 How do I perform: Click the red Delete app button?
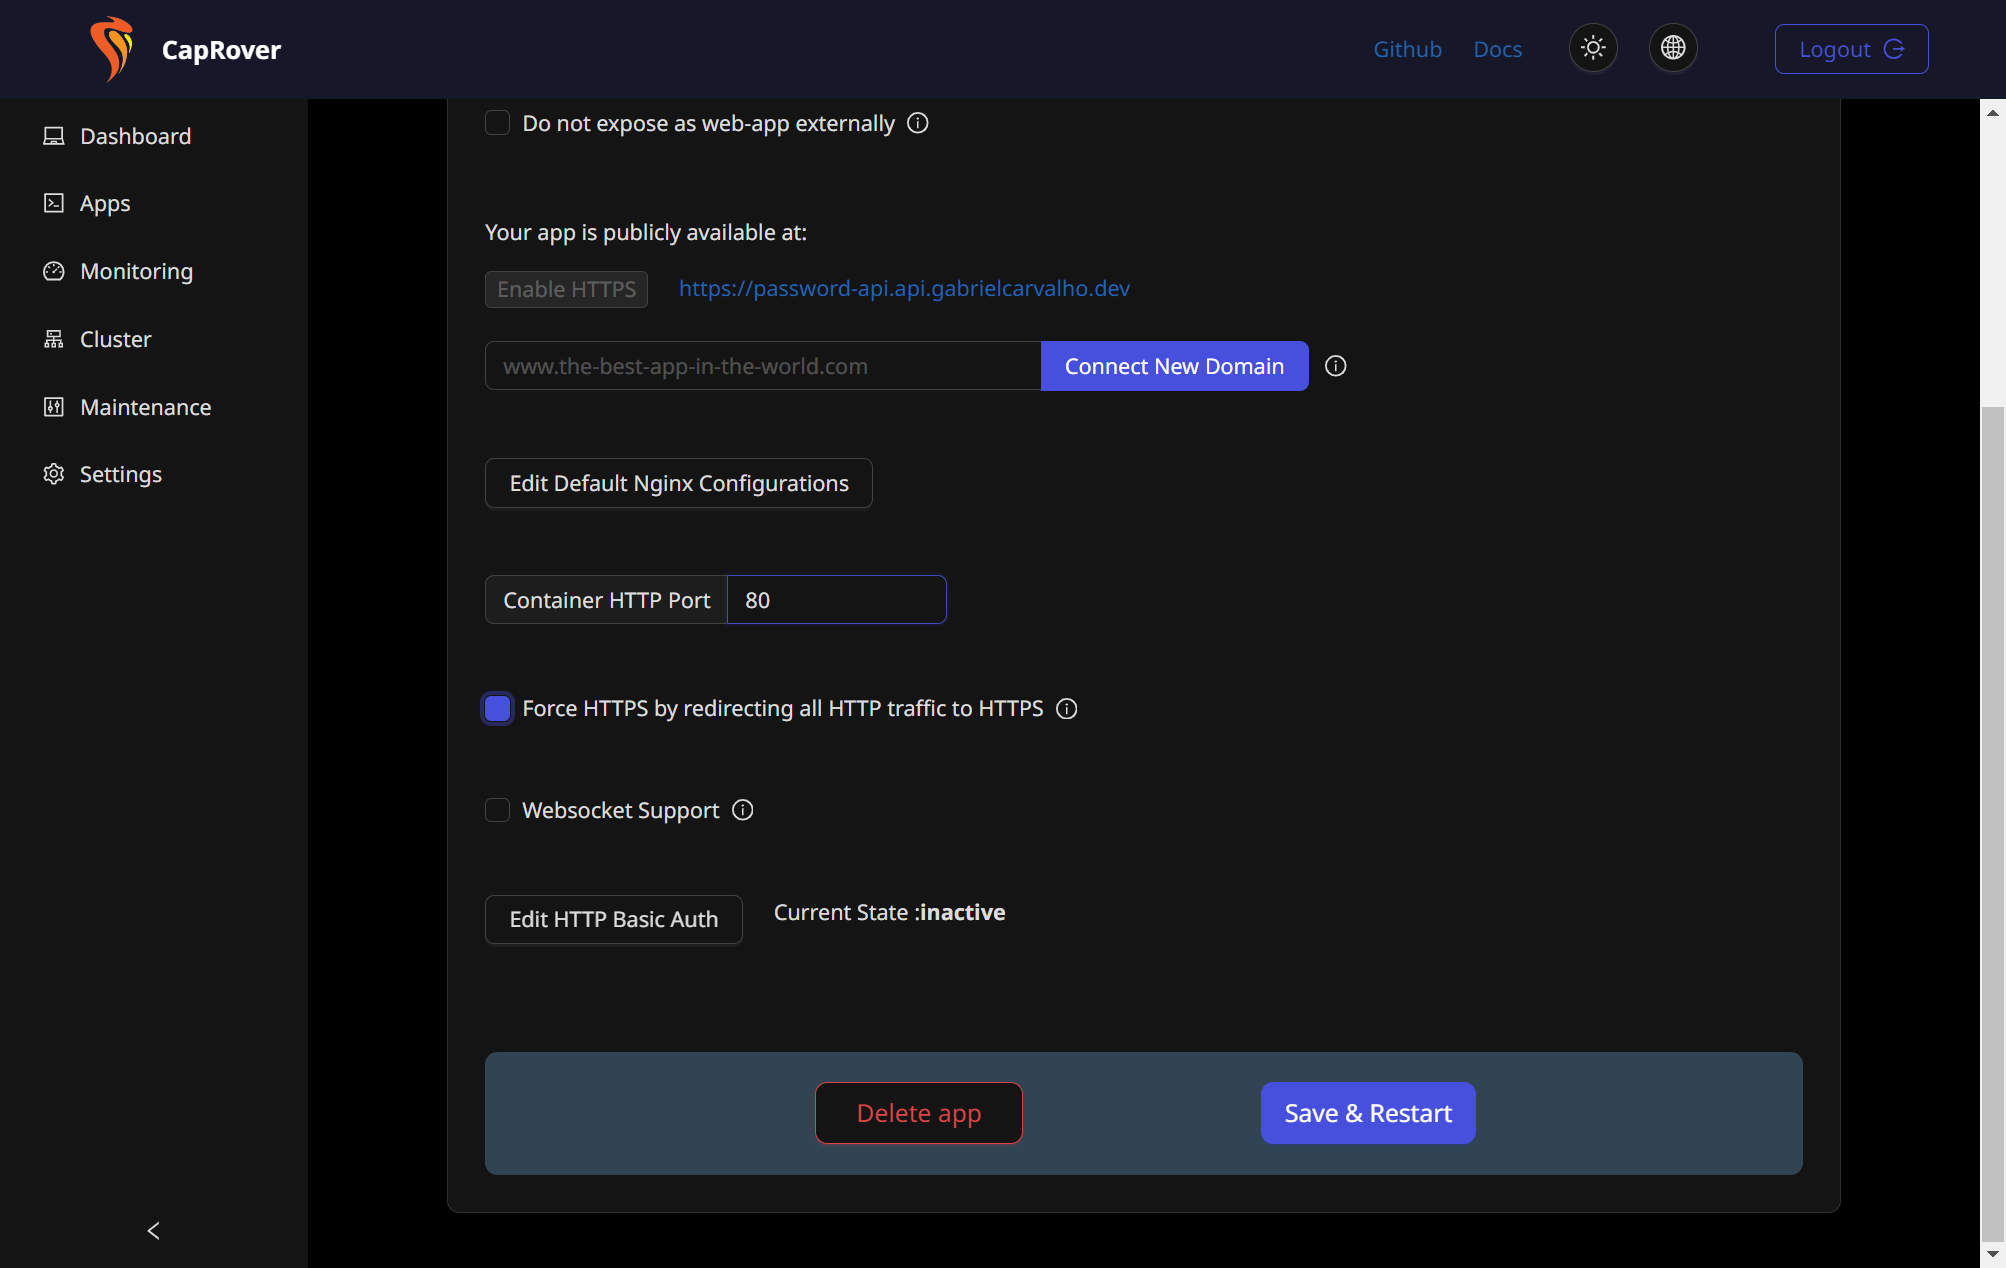click(918, 1113)
